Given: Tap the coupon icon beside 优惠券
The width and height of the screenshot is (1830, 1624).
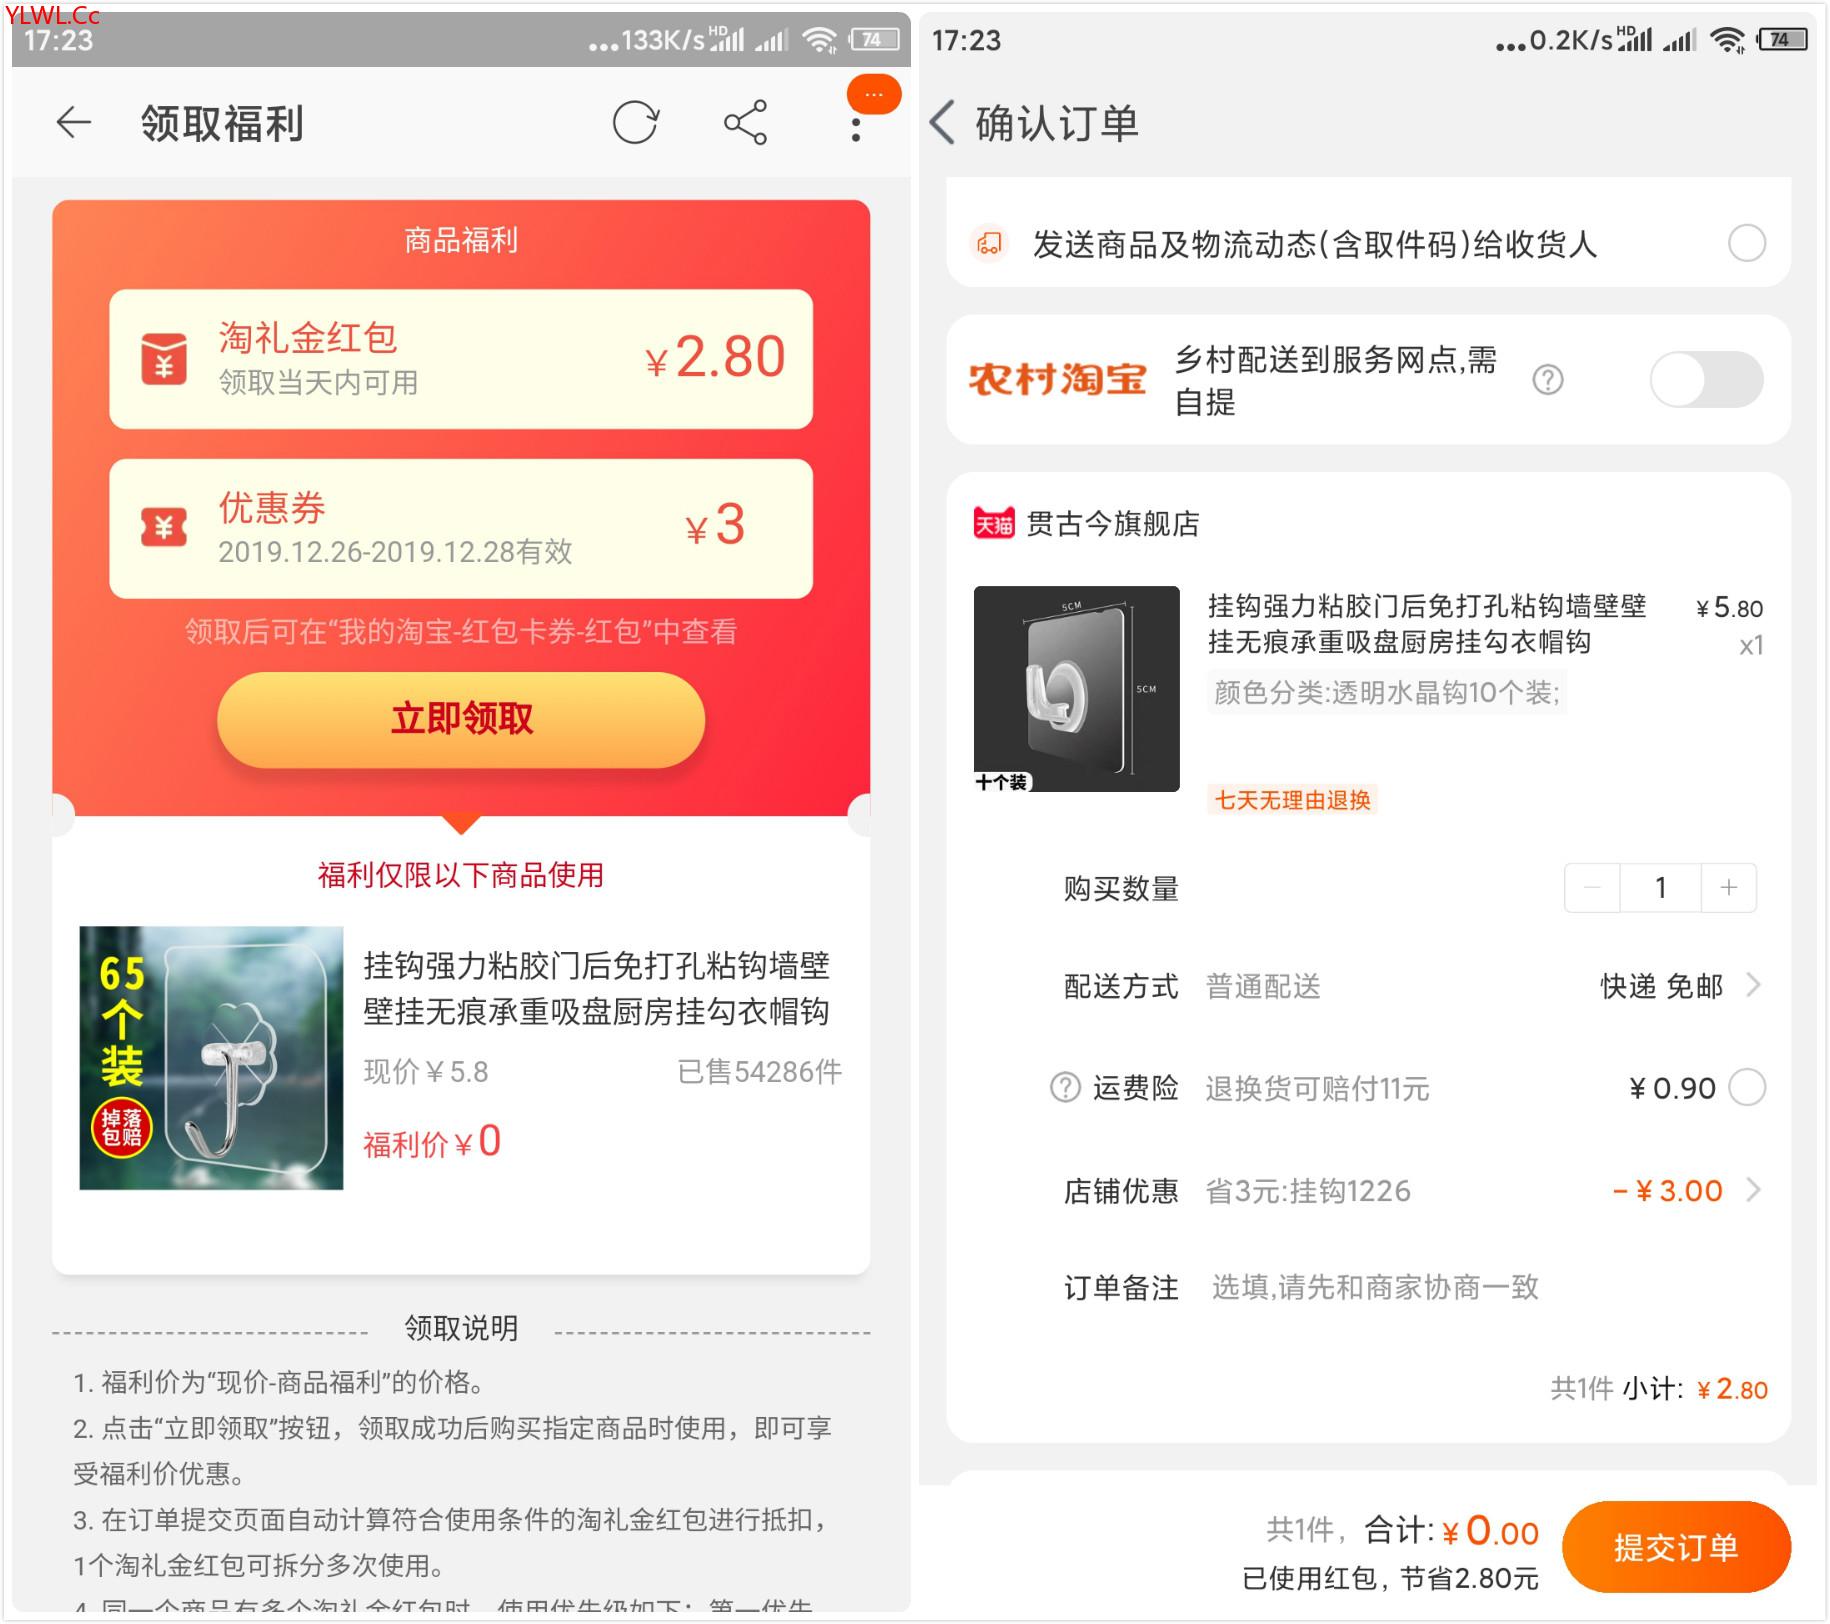Looking at the screenshot, I should click(x=164, y=527).
